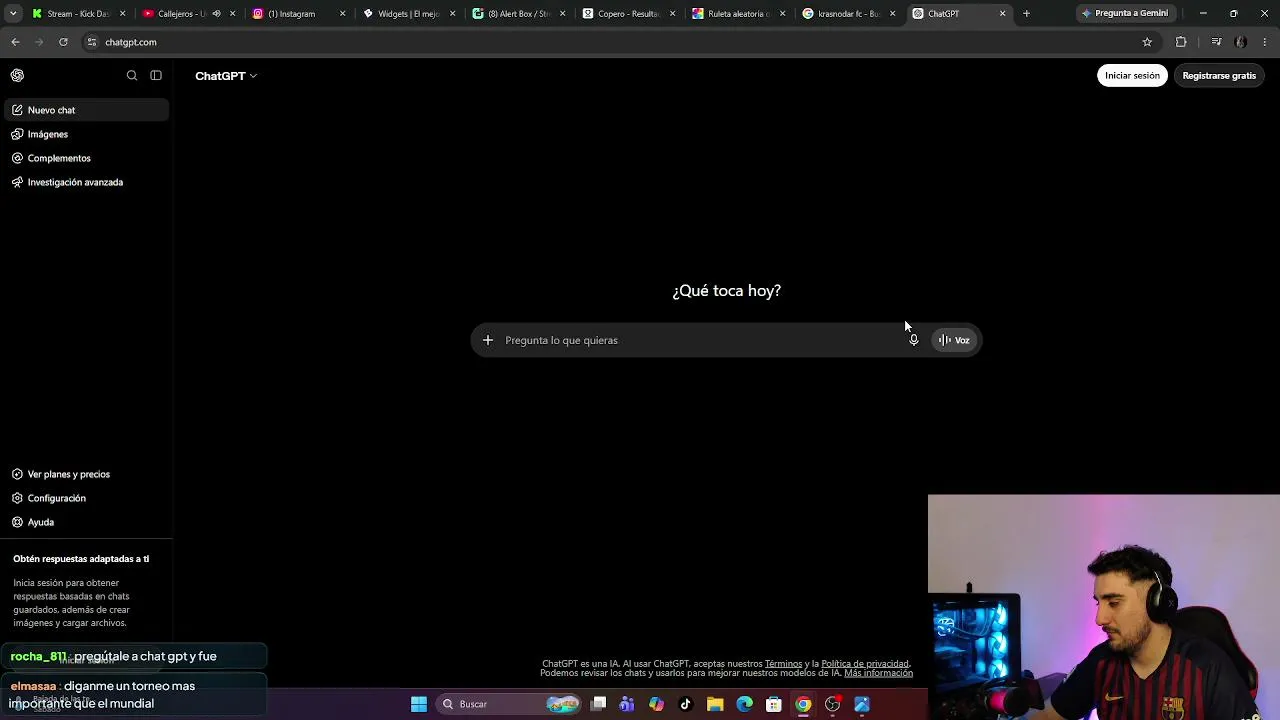Viewport: 1280px width, 720px height.
Task: Open Microsoft Store from the taskbar
Action: (x=773, y=704)
